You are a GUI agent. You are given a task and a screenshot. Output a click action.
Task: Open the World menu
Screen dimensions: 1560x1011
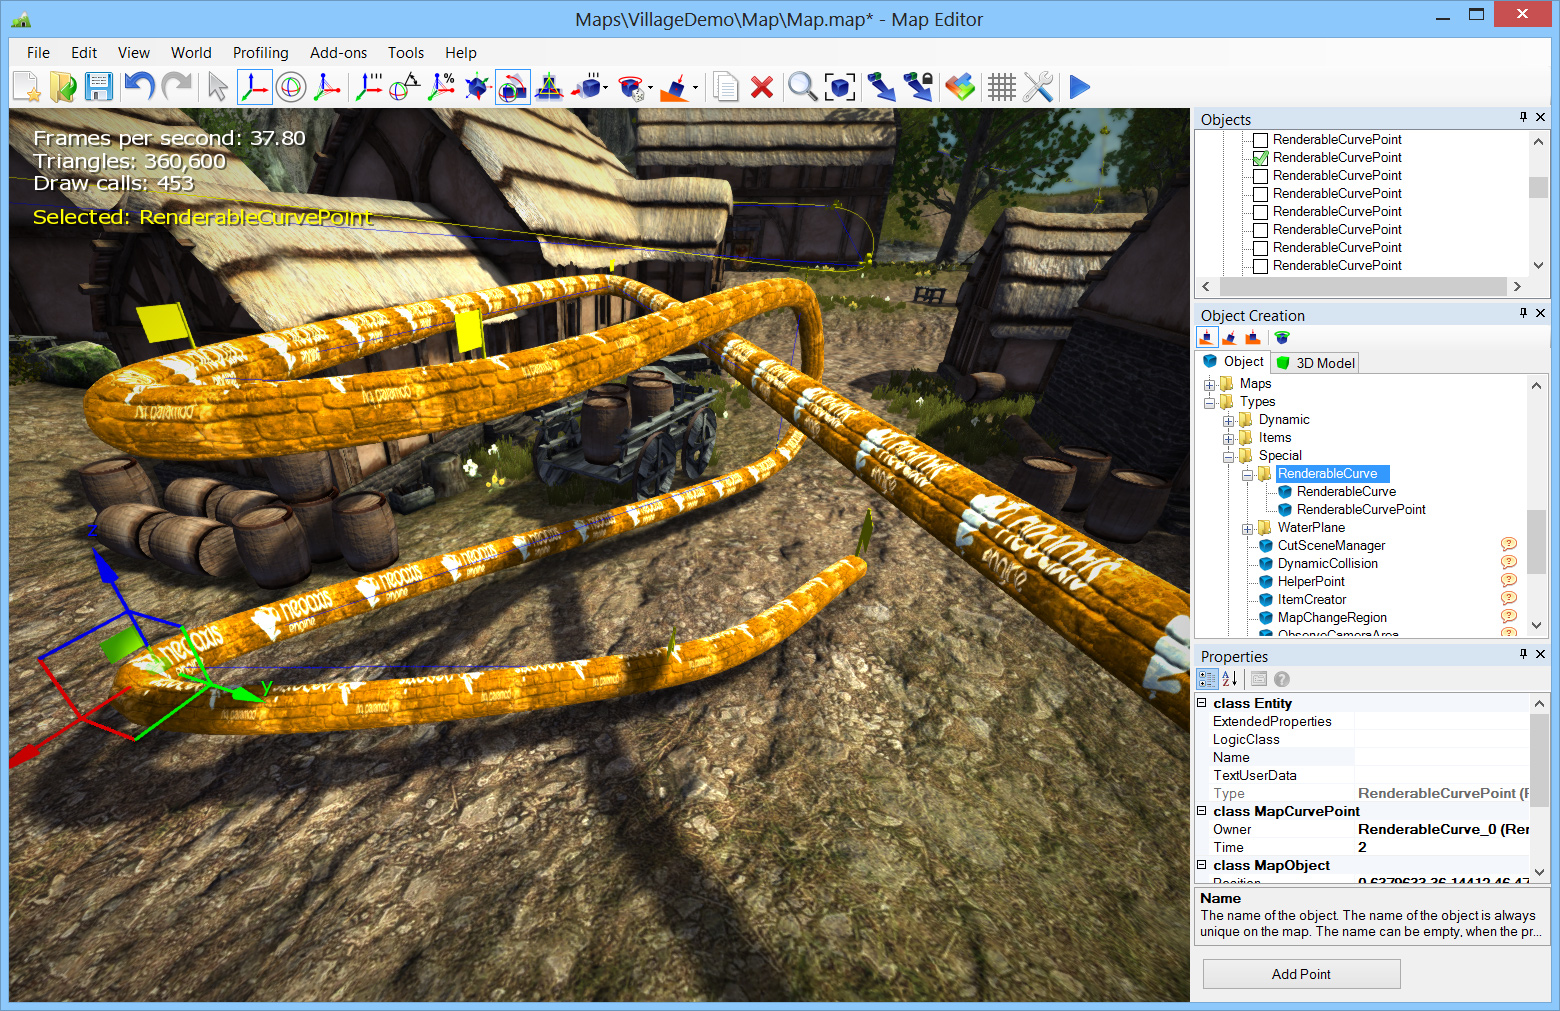click(x=191, y=52)
